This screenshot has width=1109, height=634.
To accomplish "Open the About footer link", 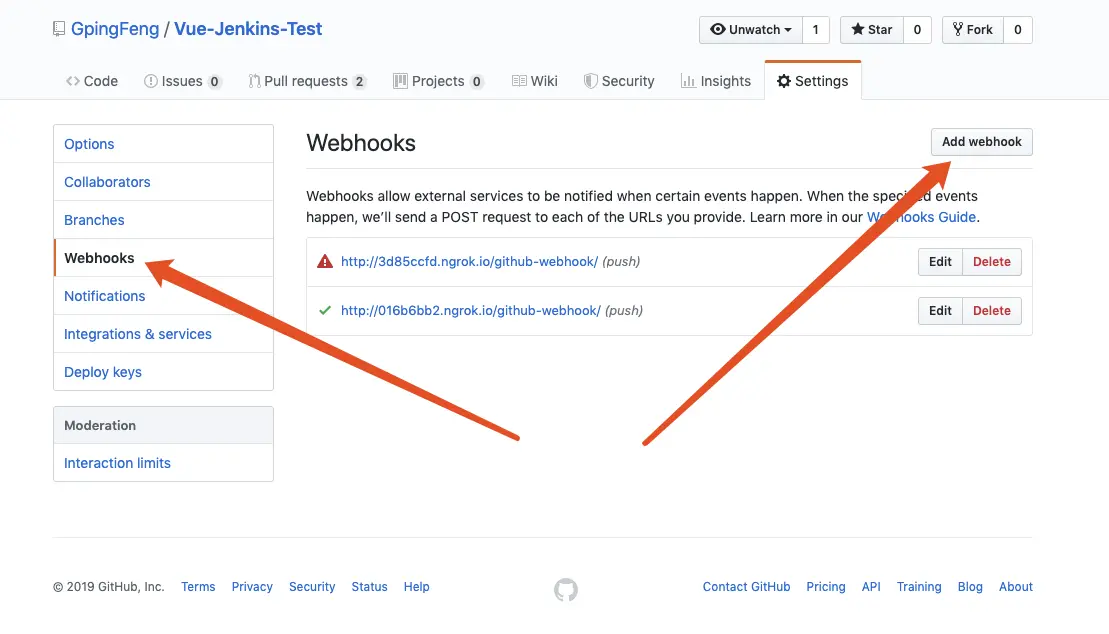I will click(1016, 587).
